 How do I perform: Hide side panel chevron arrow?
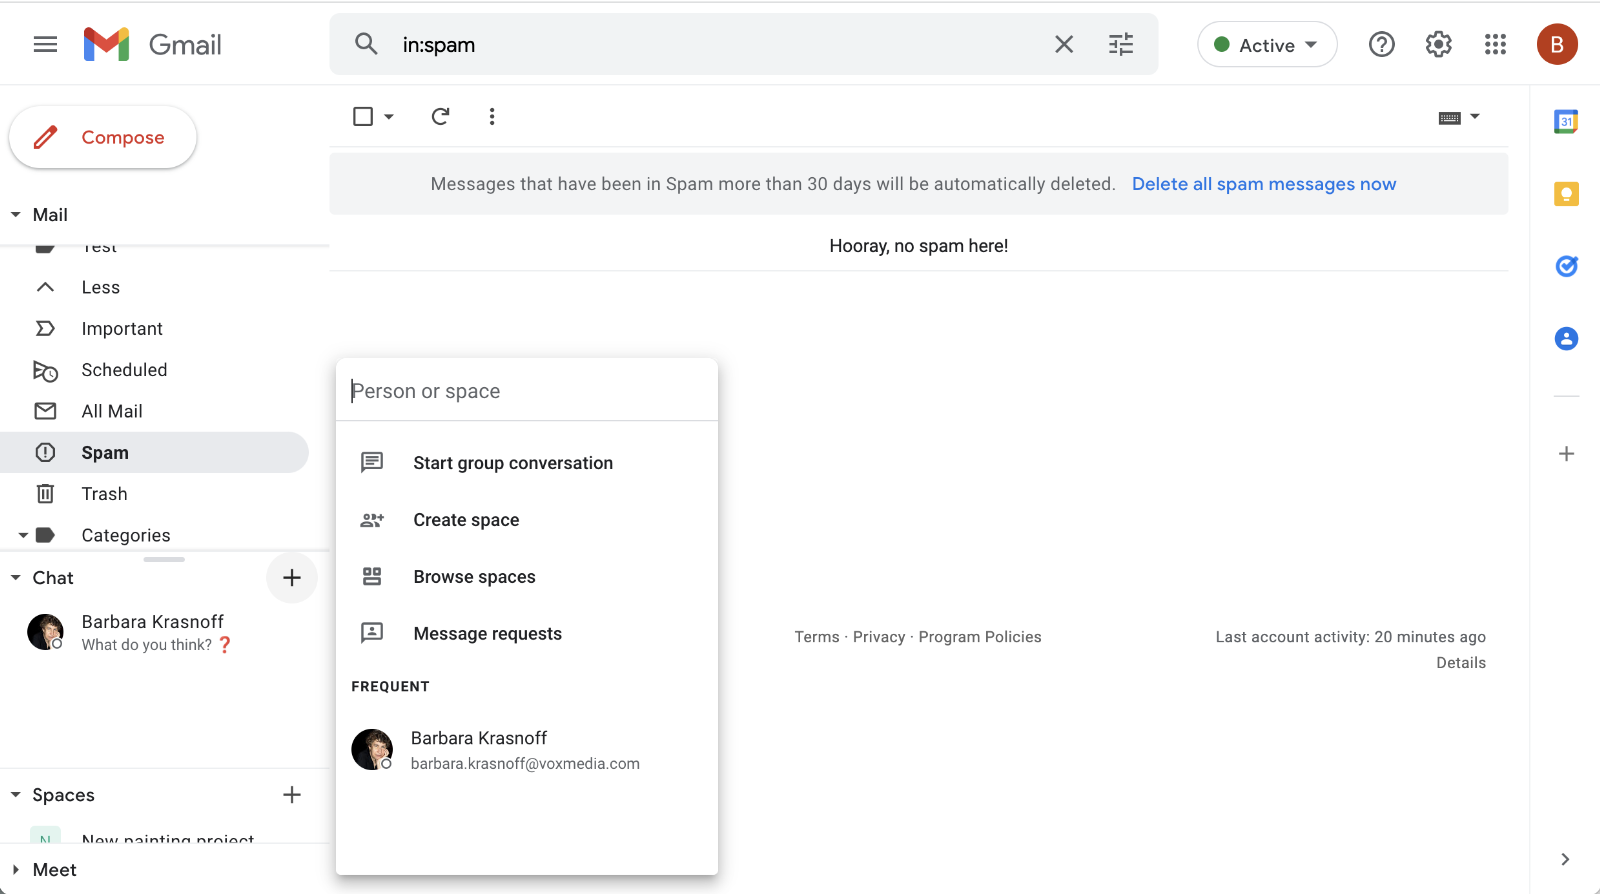coord(1565,859)
